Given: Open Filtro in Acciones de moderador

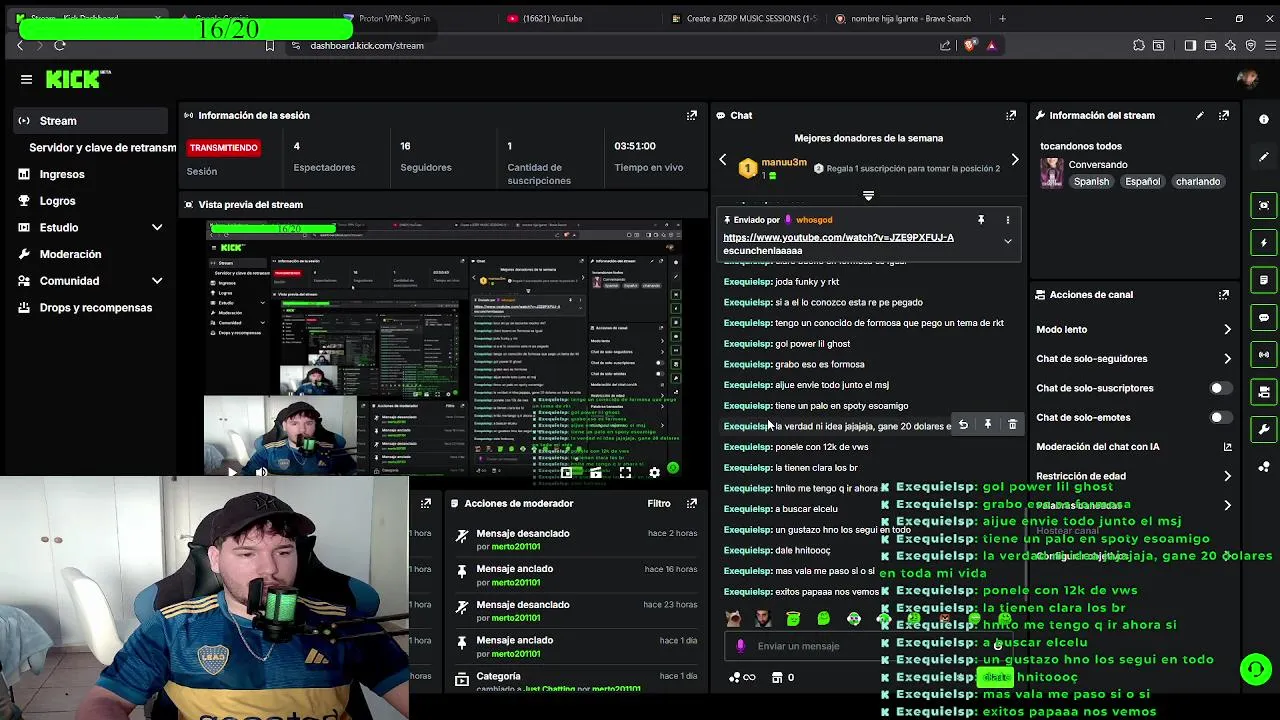Looking at the screenshot, I should click(658, 504).
